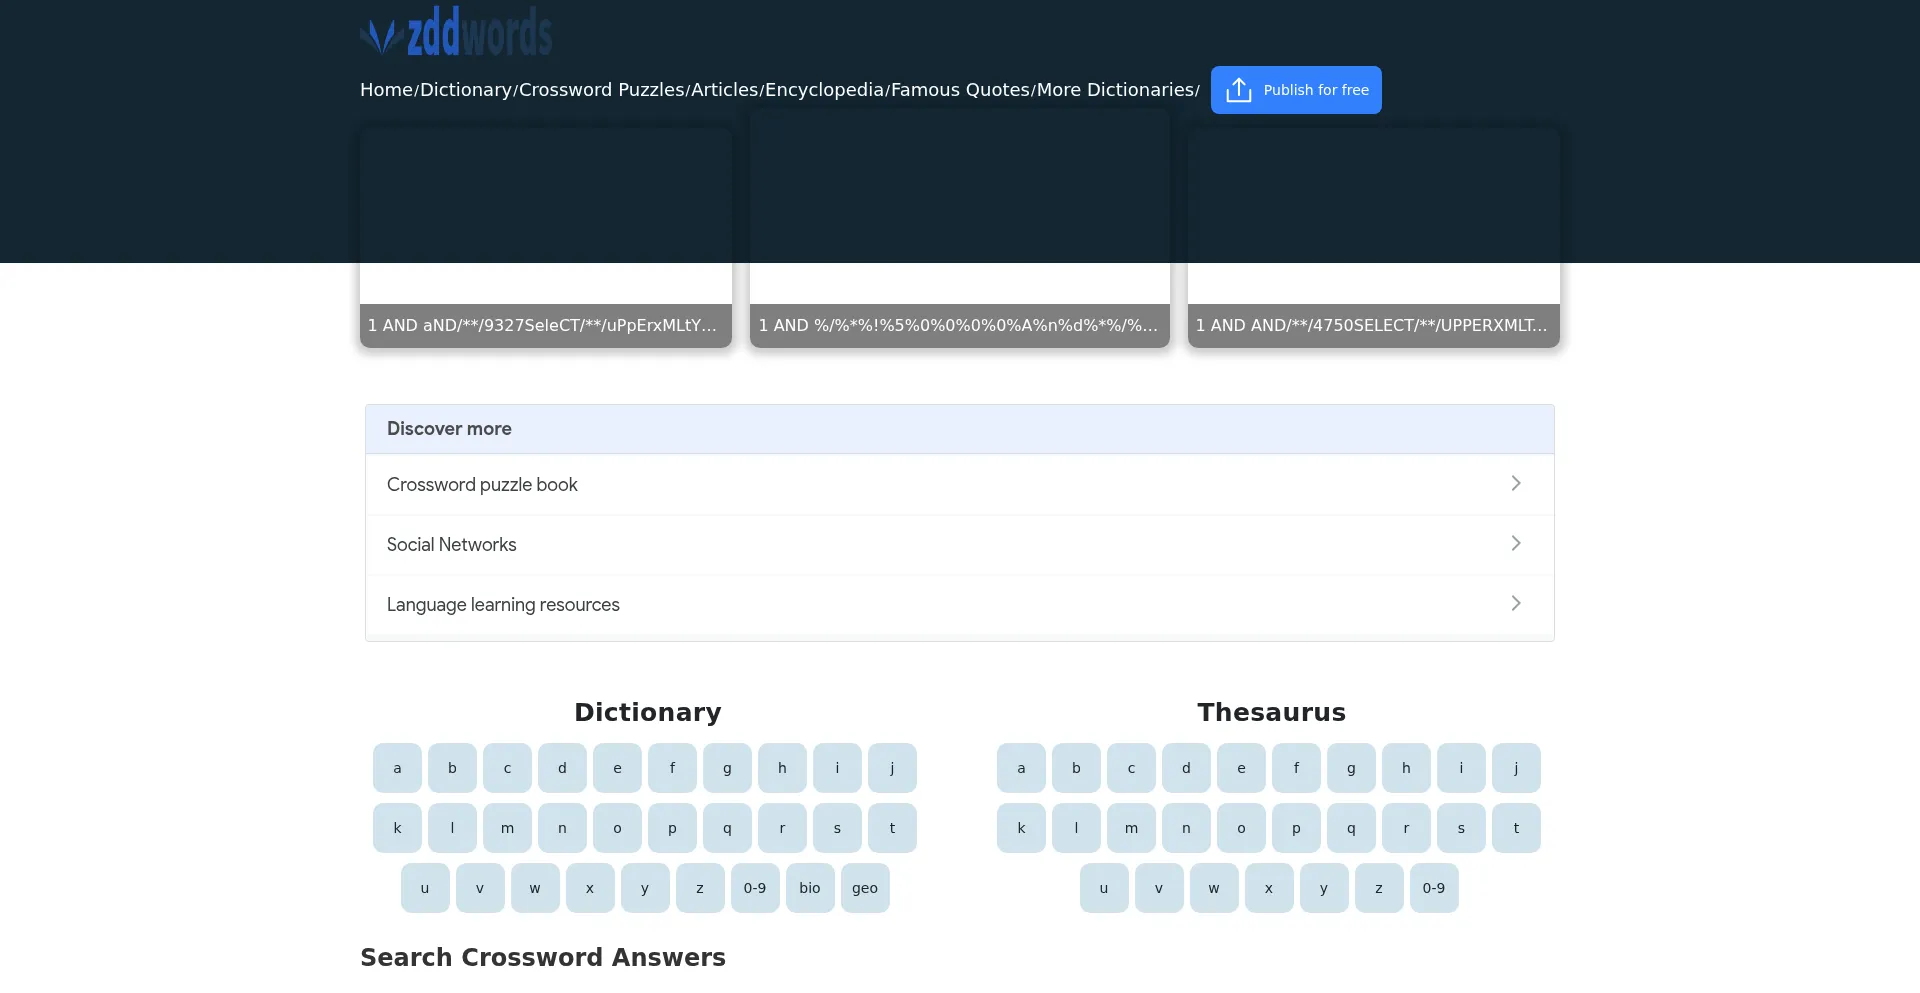
Task: Expand Language learning resources chevron
Action: click(x=1516, y=604)
